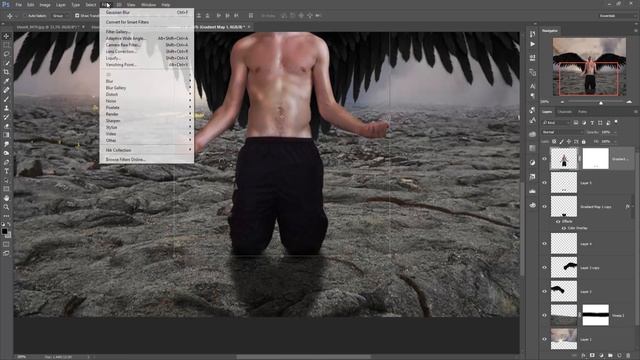Hide the Layer 3 layer
Screen dimensions: 640x360
pyautogui.click(x=544, y=291)
